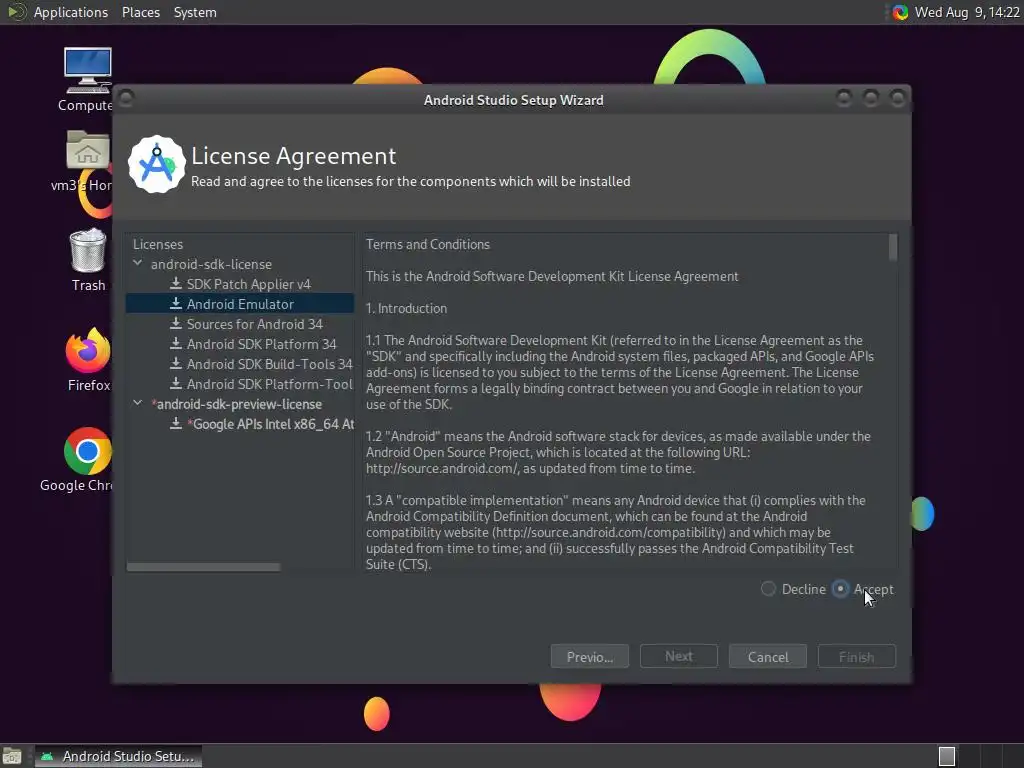The height and width of the screenshot is (768, 1024).
Task: Click download icon beside Android SDK Platform-Tools
Action: (x=176, y=384)
